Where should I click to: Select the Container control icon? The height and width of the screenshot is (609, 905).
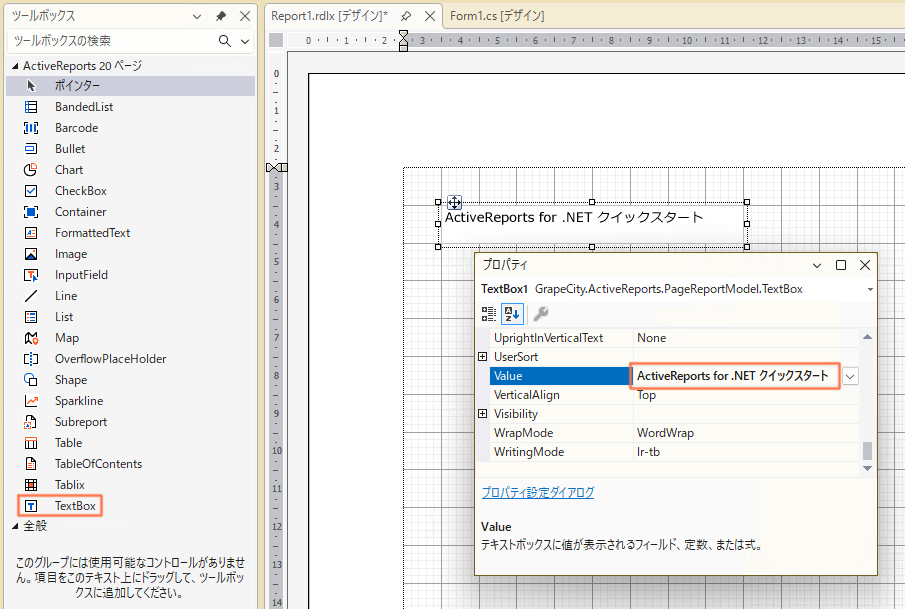tap(31, 212)
